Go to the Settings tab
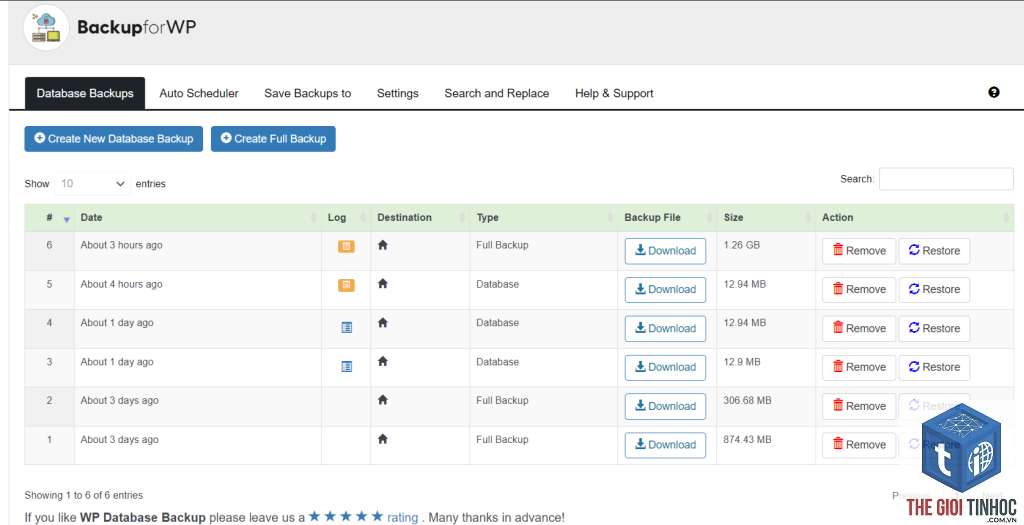Screen dimensions: 1024x525 pyautogui.click(x=398, y=93)
